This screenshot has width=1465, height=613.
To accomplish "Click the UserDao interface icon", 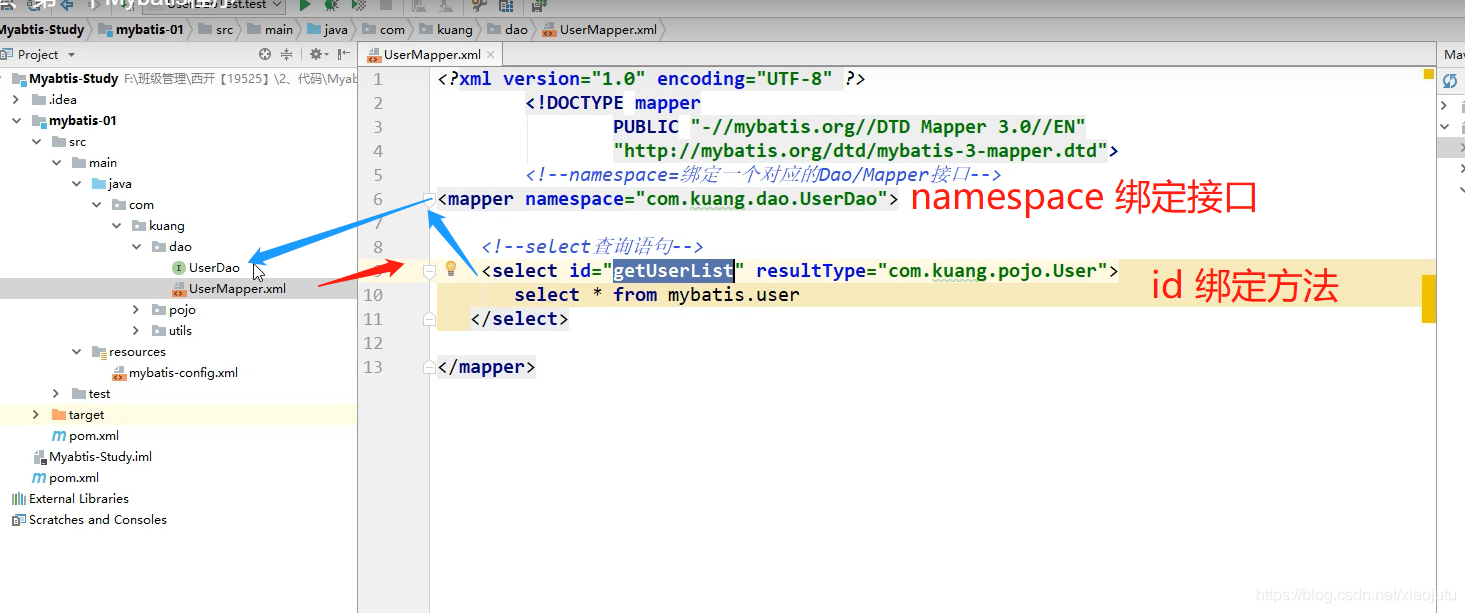I will [179, 267].
